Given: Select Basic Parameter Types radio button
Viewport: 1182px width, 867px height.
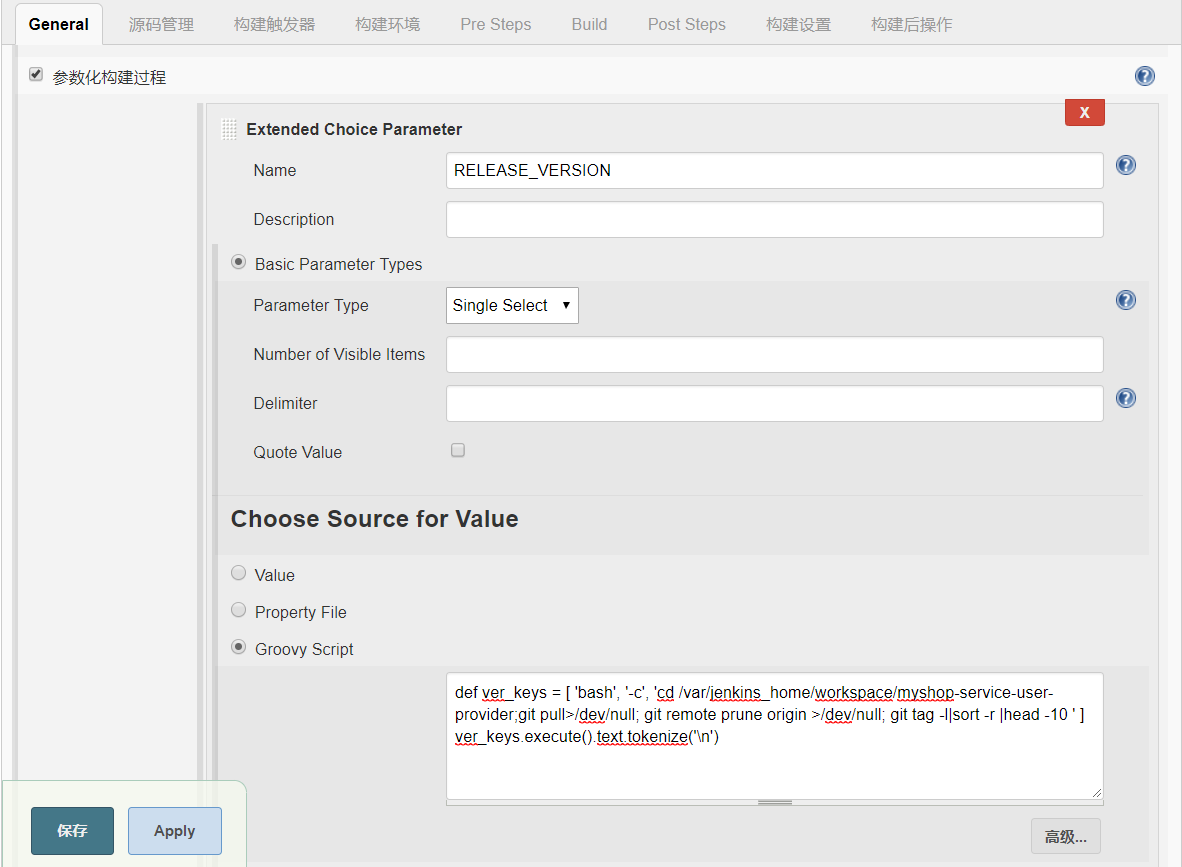Looking at the screenshot, I should [238, 263].
